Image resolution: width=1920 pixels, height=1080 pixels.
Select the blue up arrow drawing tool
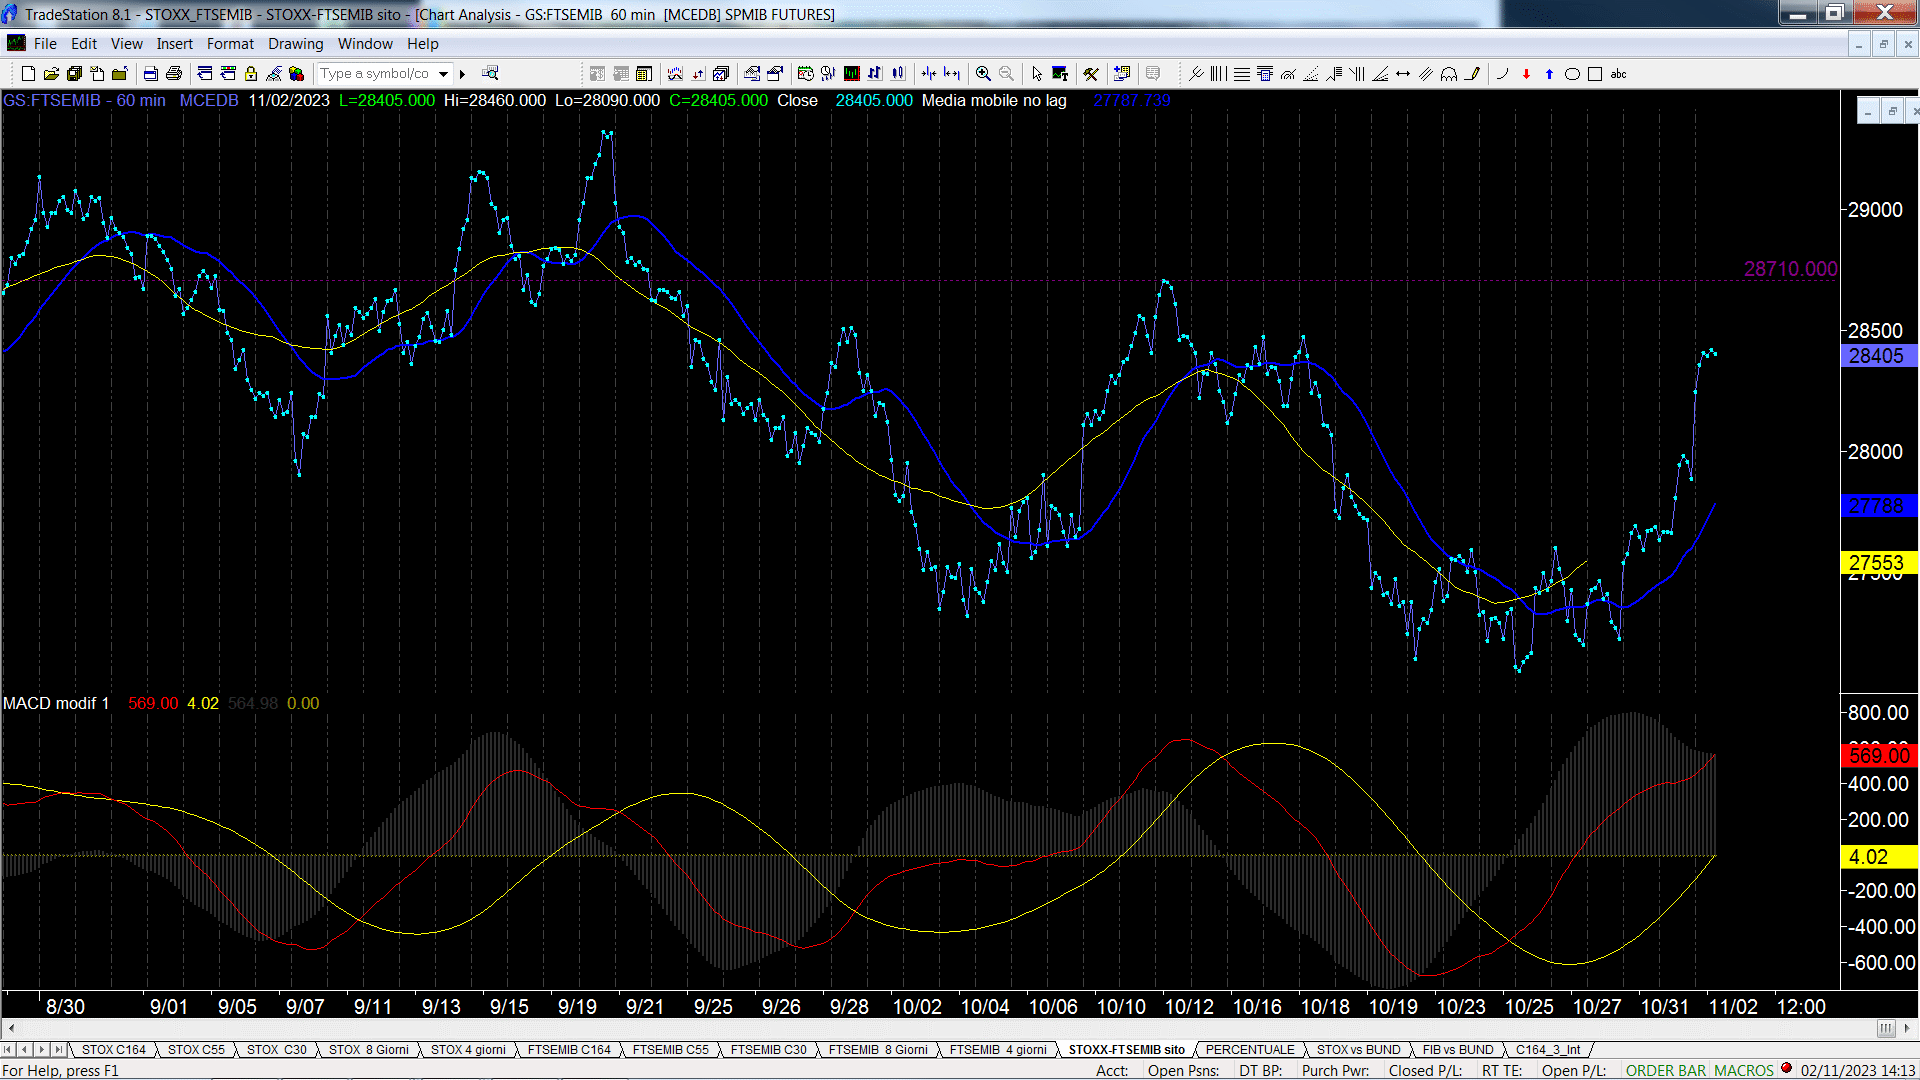click(1549, 74)
